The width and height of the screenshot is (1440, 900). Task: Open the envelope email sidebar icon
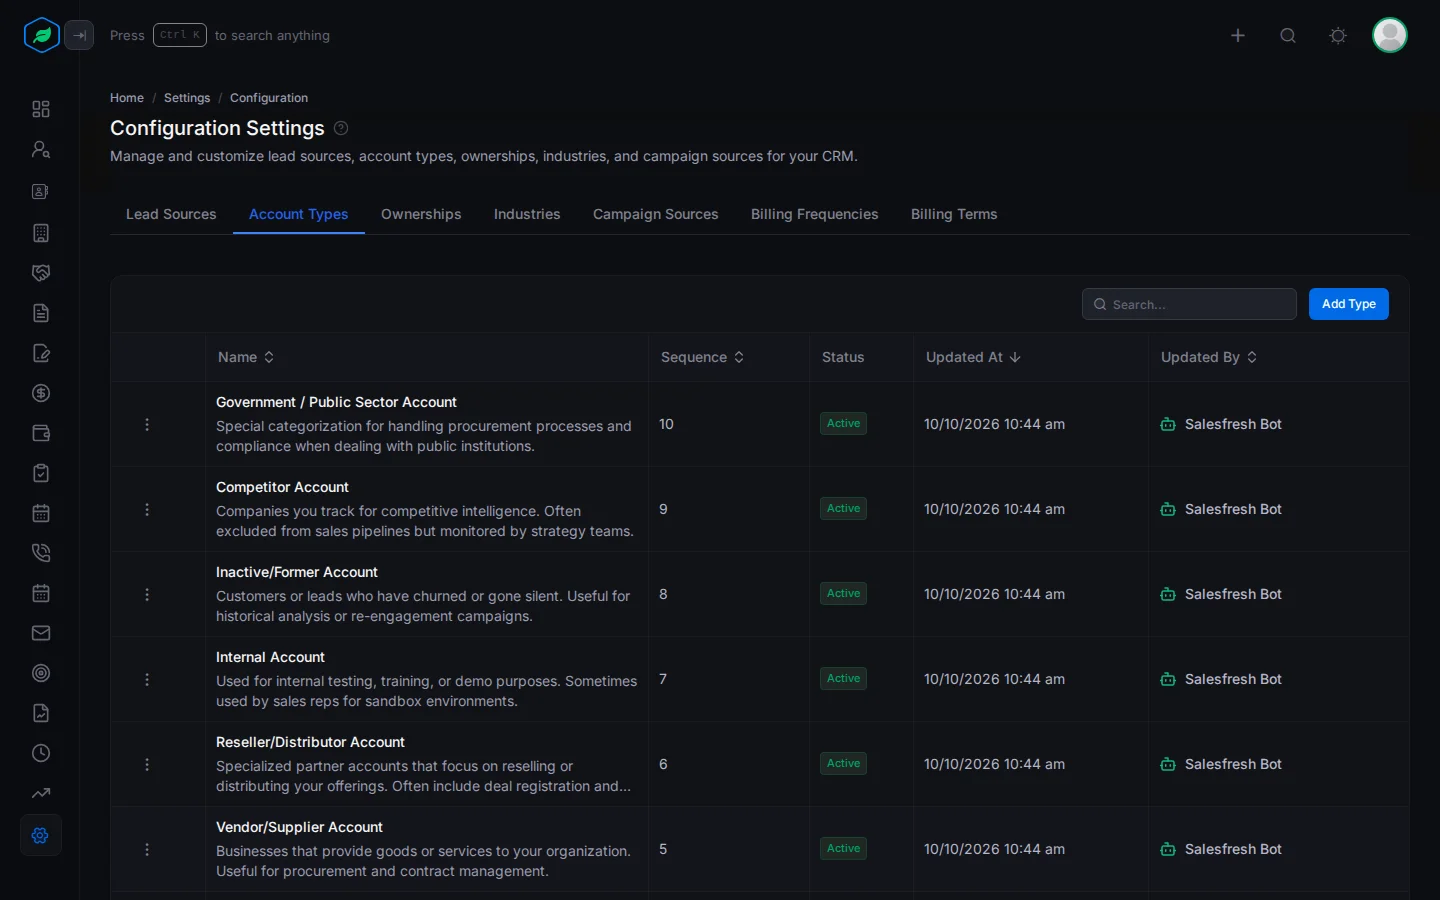[x=41, y=633]
